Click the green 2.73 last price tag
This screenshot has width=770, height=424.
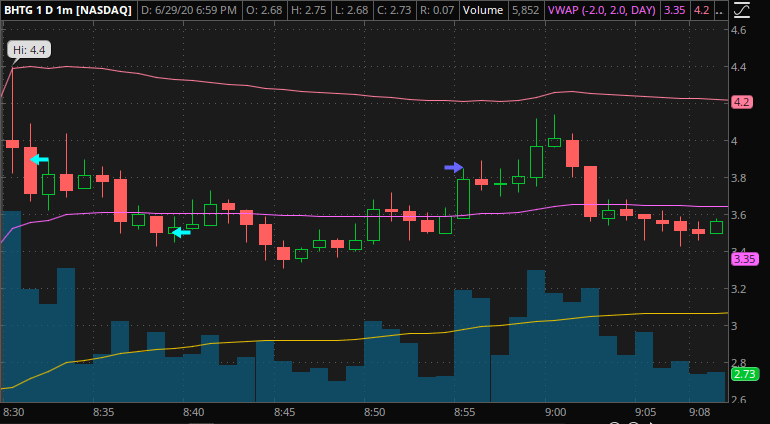point(744,374)
